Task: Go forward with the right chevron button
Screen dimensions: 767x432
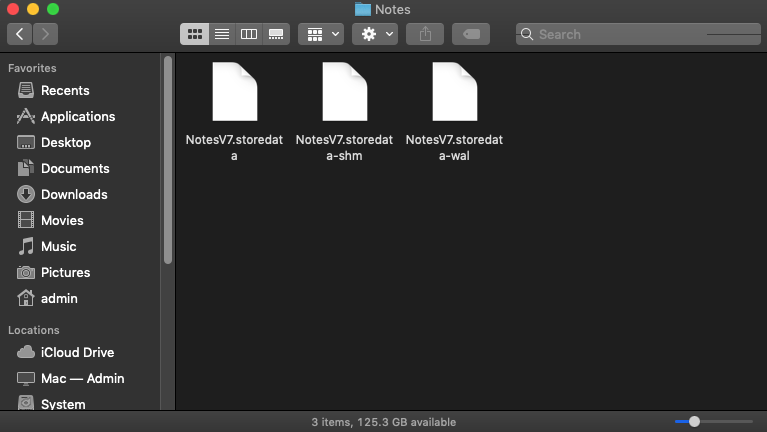Action: [45, 34]
